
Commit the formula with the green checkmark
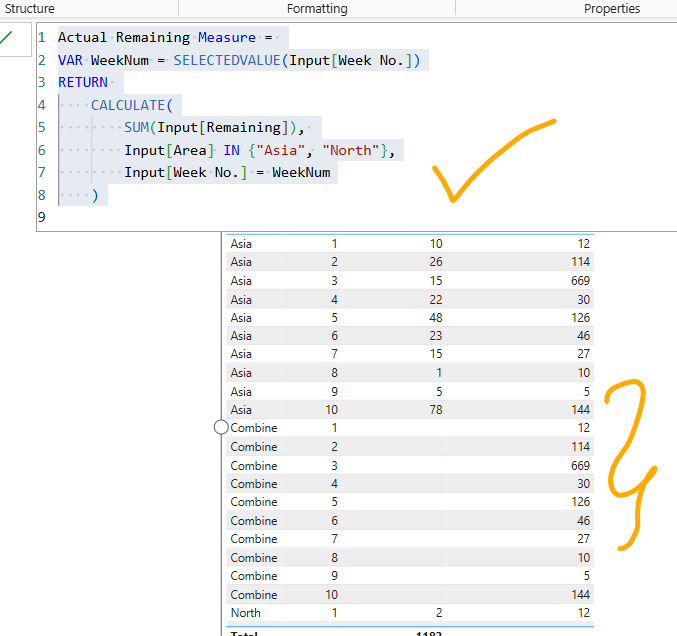(x=7, y=37)
